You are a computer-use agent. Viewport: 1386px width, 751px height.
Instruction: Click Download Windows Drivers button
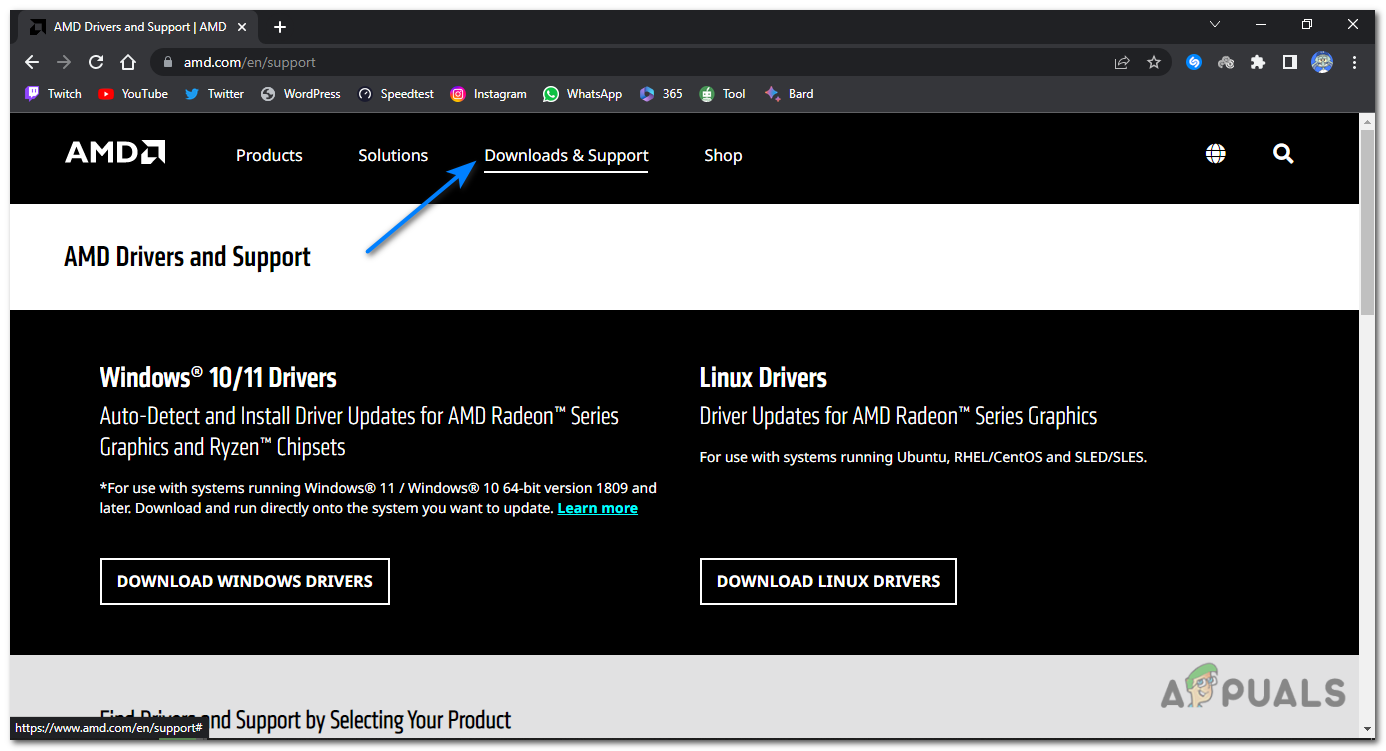245,581
